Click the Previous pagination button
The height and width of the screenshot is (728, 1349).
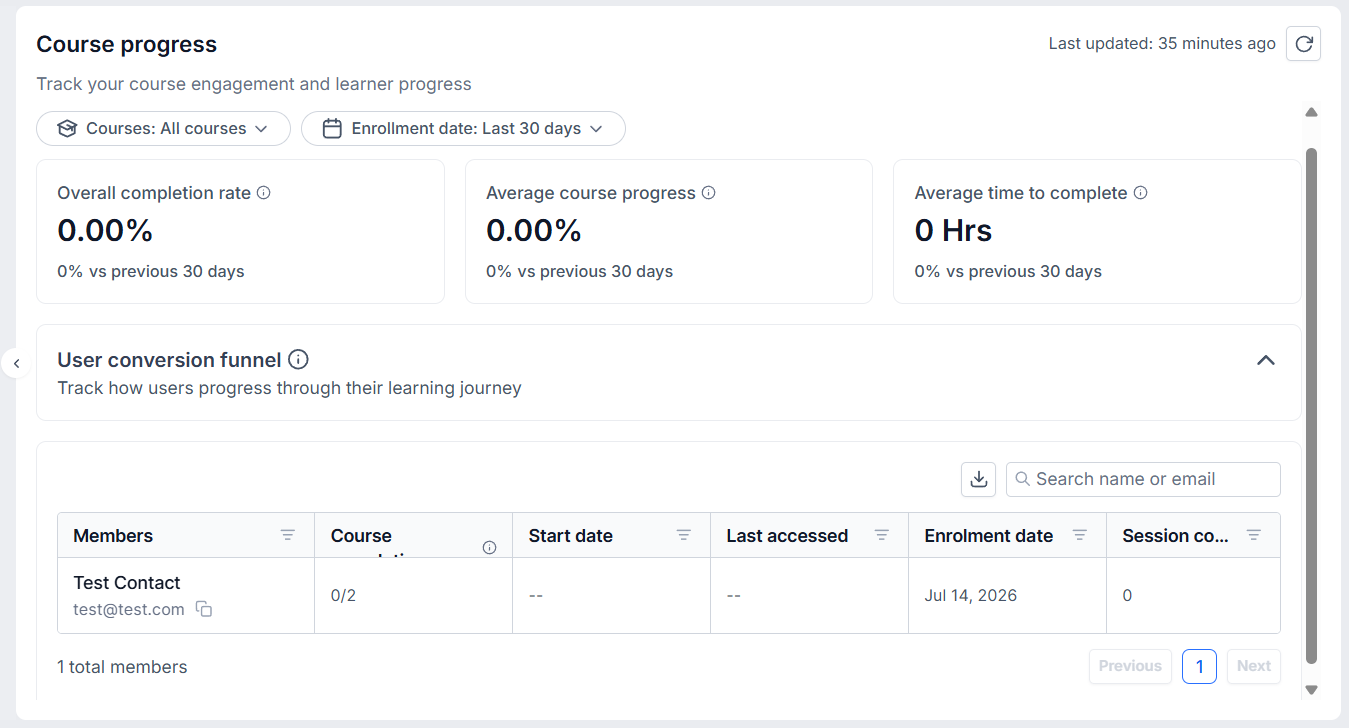tap(1130, 666)
